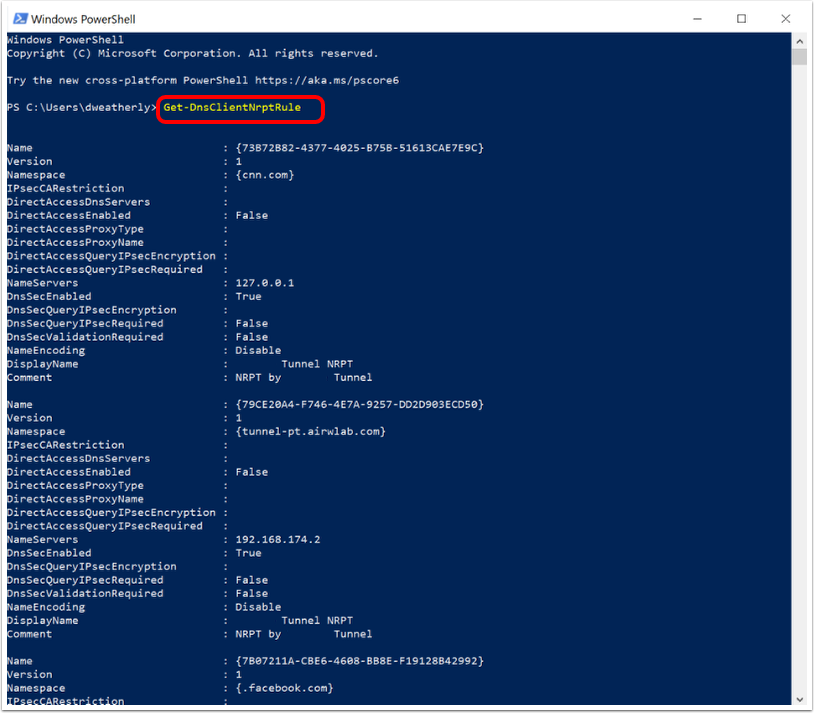Click the rule name GUID starting with 79CE20A4

[x=359, y=404]
